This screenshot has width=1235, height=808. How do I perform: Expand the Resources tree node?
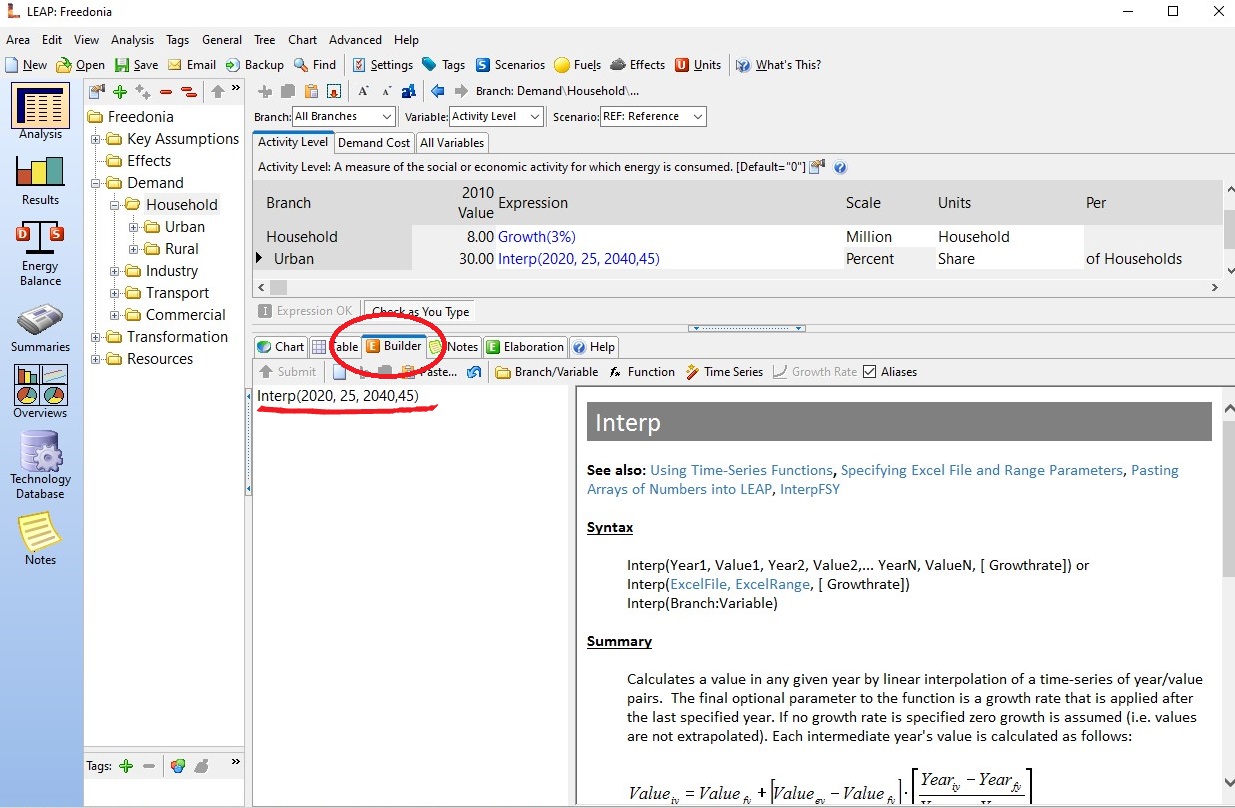pos(97,359)
